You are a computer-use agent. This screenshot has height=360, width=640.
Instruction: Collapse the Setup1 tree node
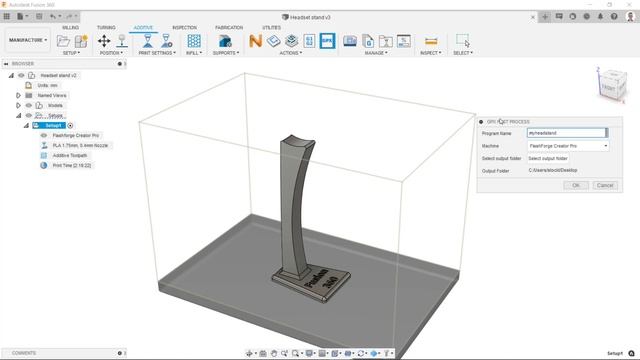(x=26, y=125)
